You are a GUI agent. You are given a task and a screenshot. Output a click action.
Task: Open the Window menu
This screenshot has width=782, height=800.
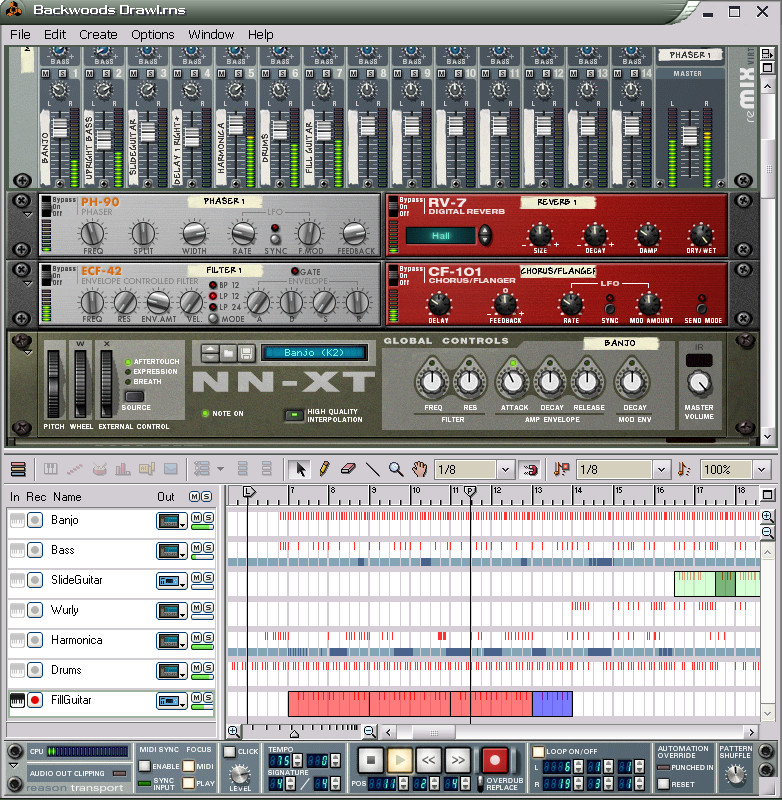coord(211,35)
